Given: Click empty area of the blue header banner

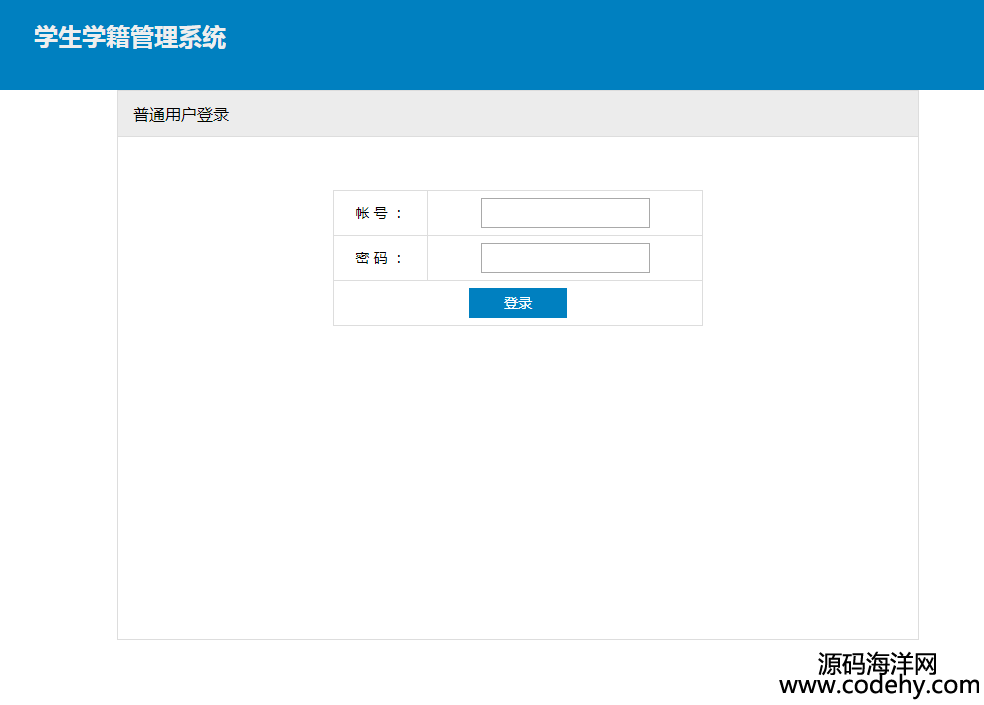Looking at the screenshot, I should point(600,45).
